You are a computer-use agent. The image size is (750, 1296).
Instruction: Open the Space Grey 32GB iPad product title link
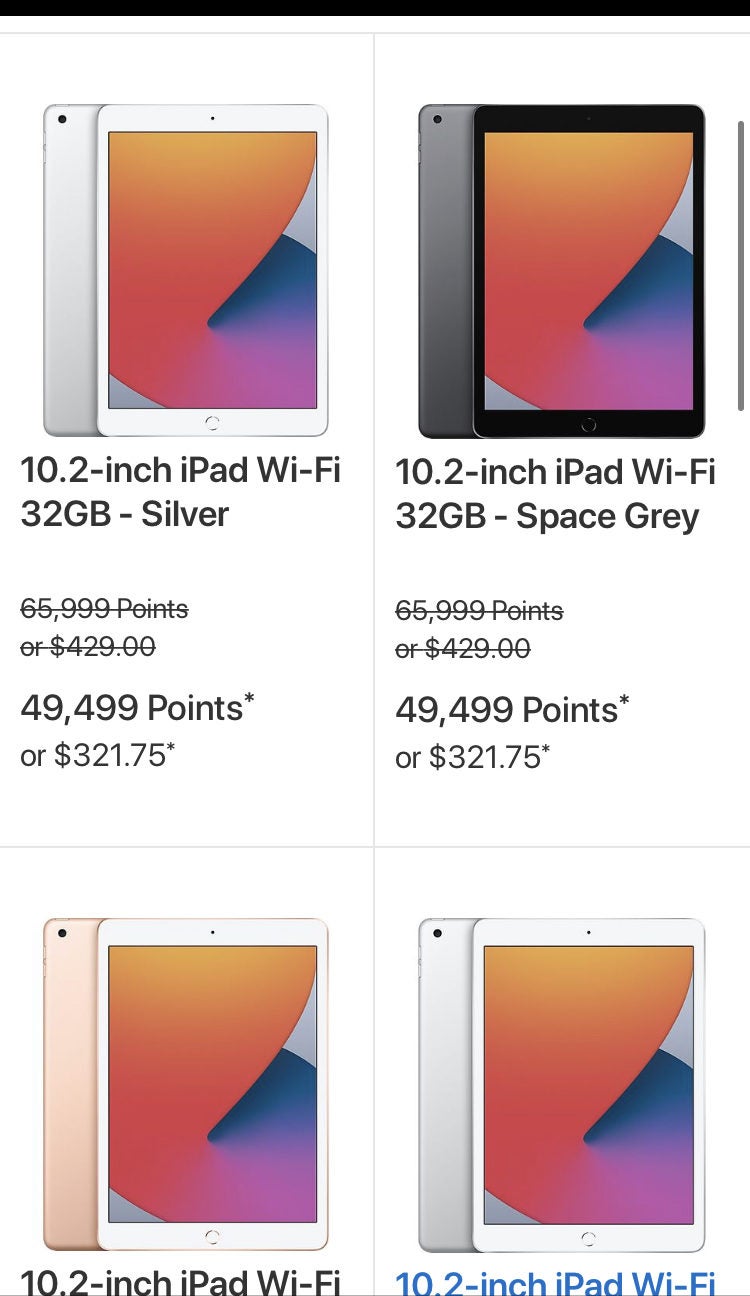[556, 494]
